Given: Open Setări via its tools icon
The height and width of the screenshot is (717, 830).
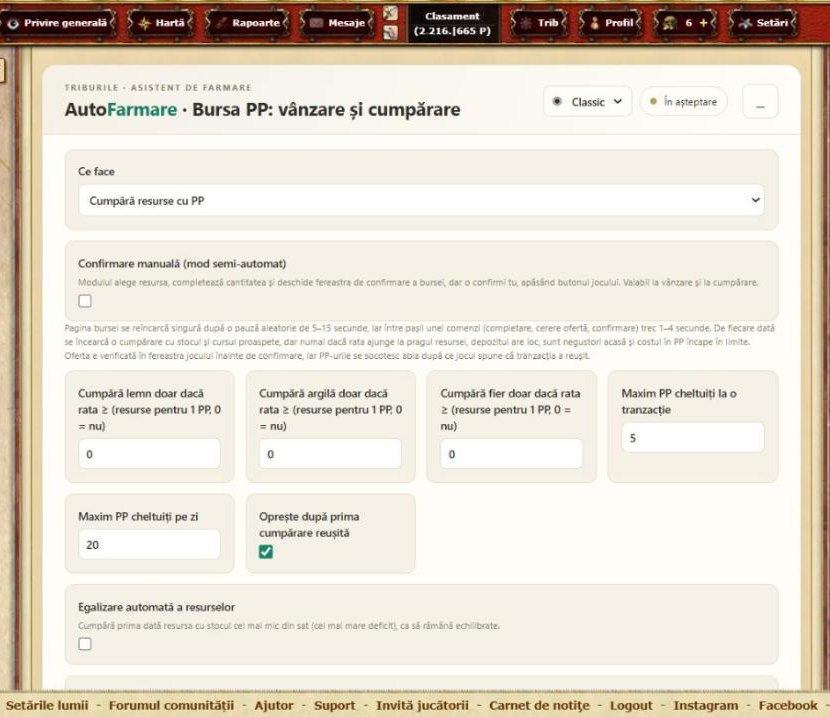Looking at the screenshot, I should (x=745, y=23).
